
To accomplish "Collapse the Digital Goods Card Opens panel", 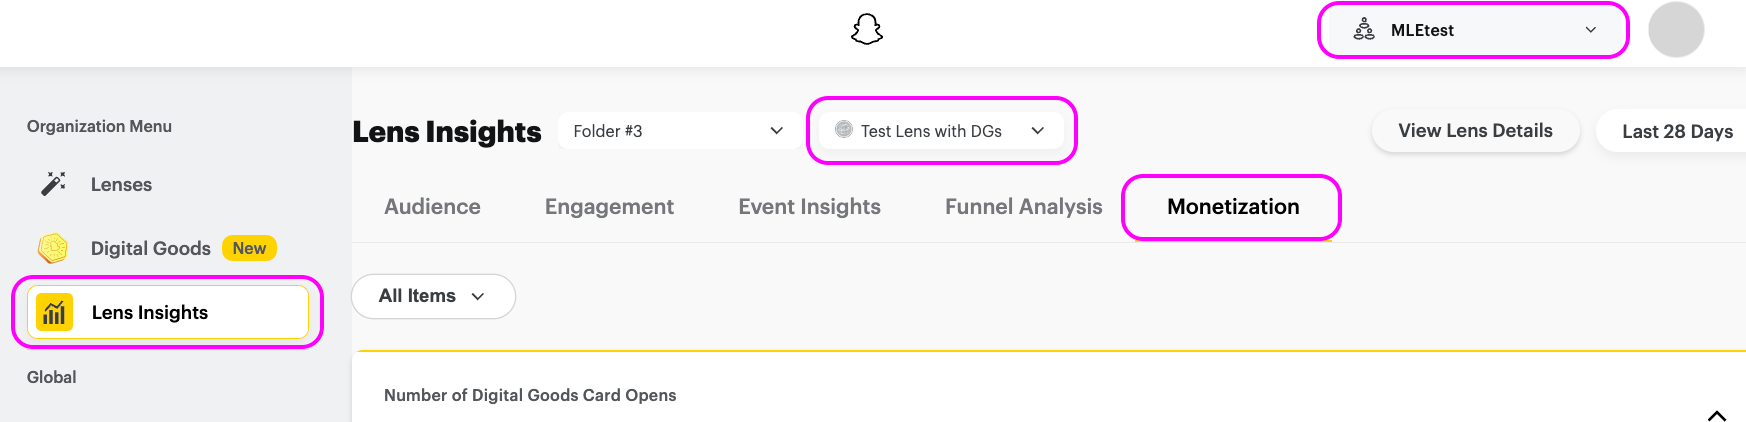I will click(x=1716, y=415).
